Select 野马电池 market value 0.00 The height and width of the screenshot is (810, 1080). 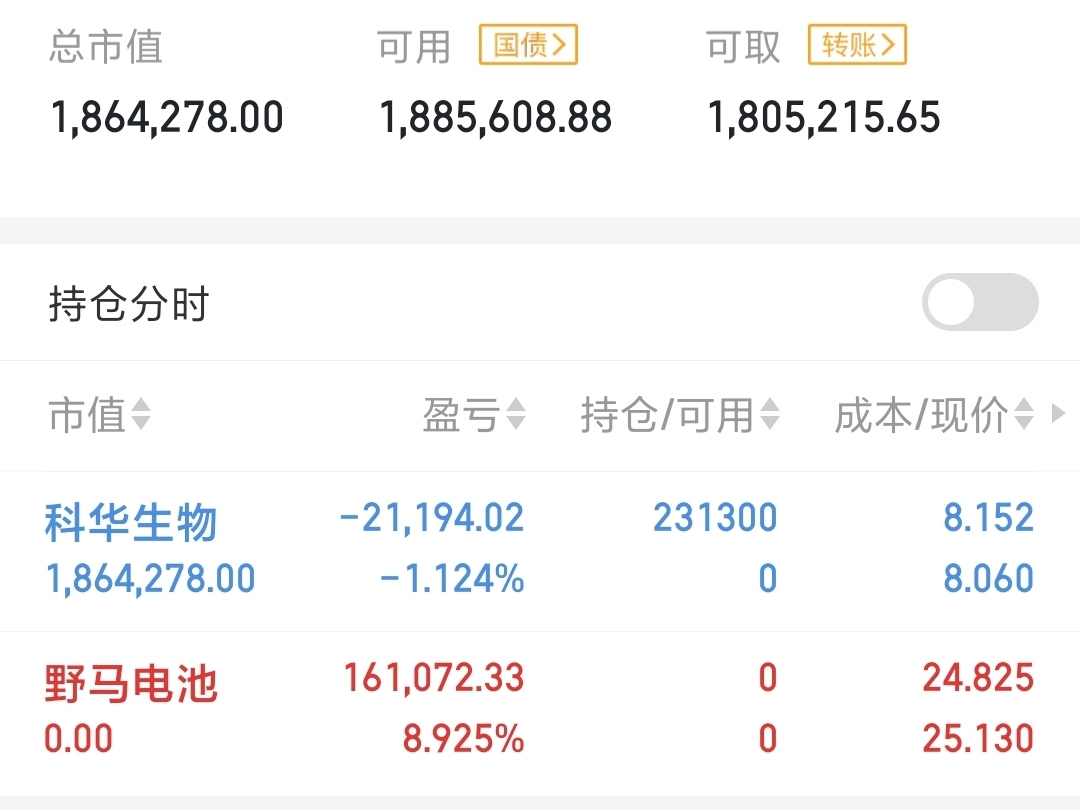(79, 738)
